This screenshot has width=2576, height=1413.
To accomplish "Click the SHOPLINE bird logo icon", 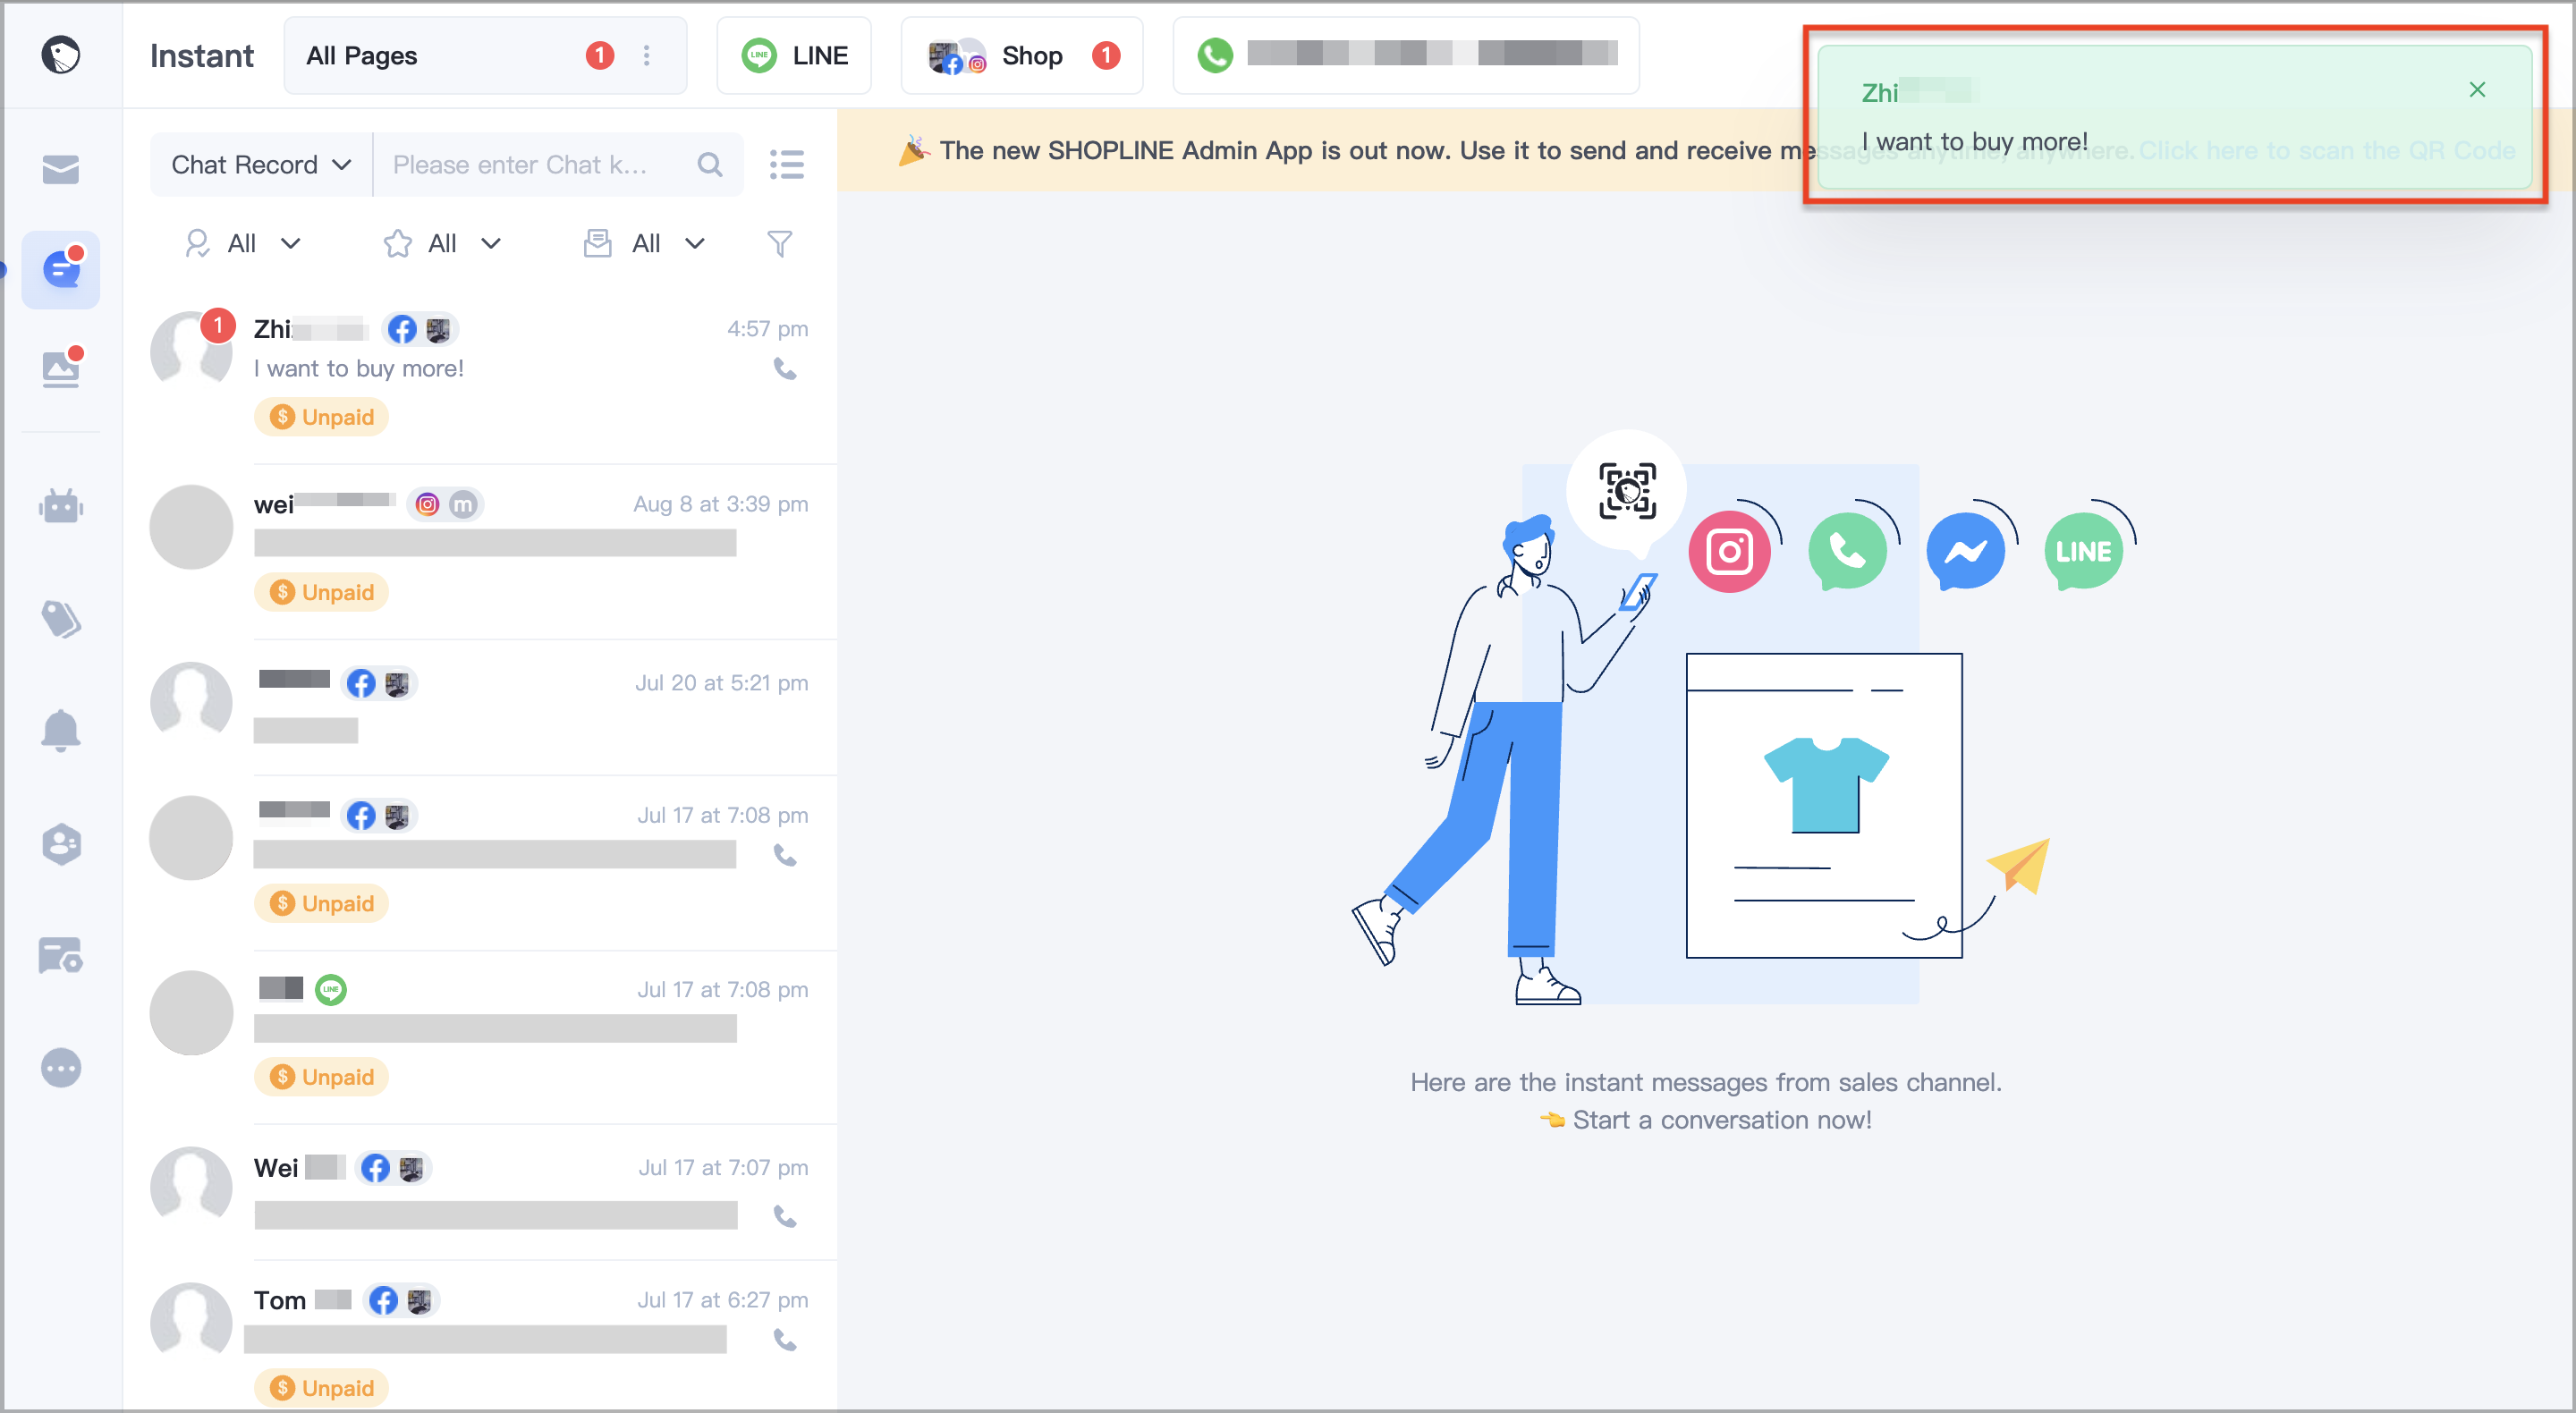I will coord(61,55).
